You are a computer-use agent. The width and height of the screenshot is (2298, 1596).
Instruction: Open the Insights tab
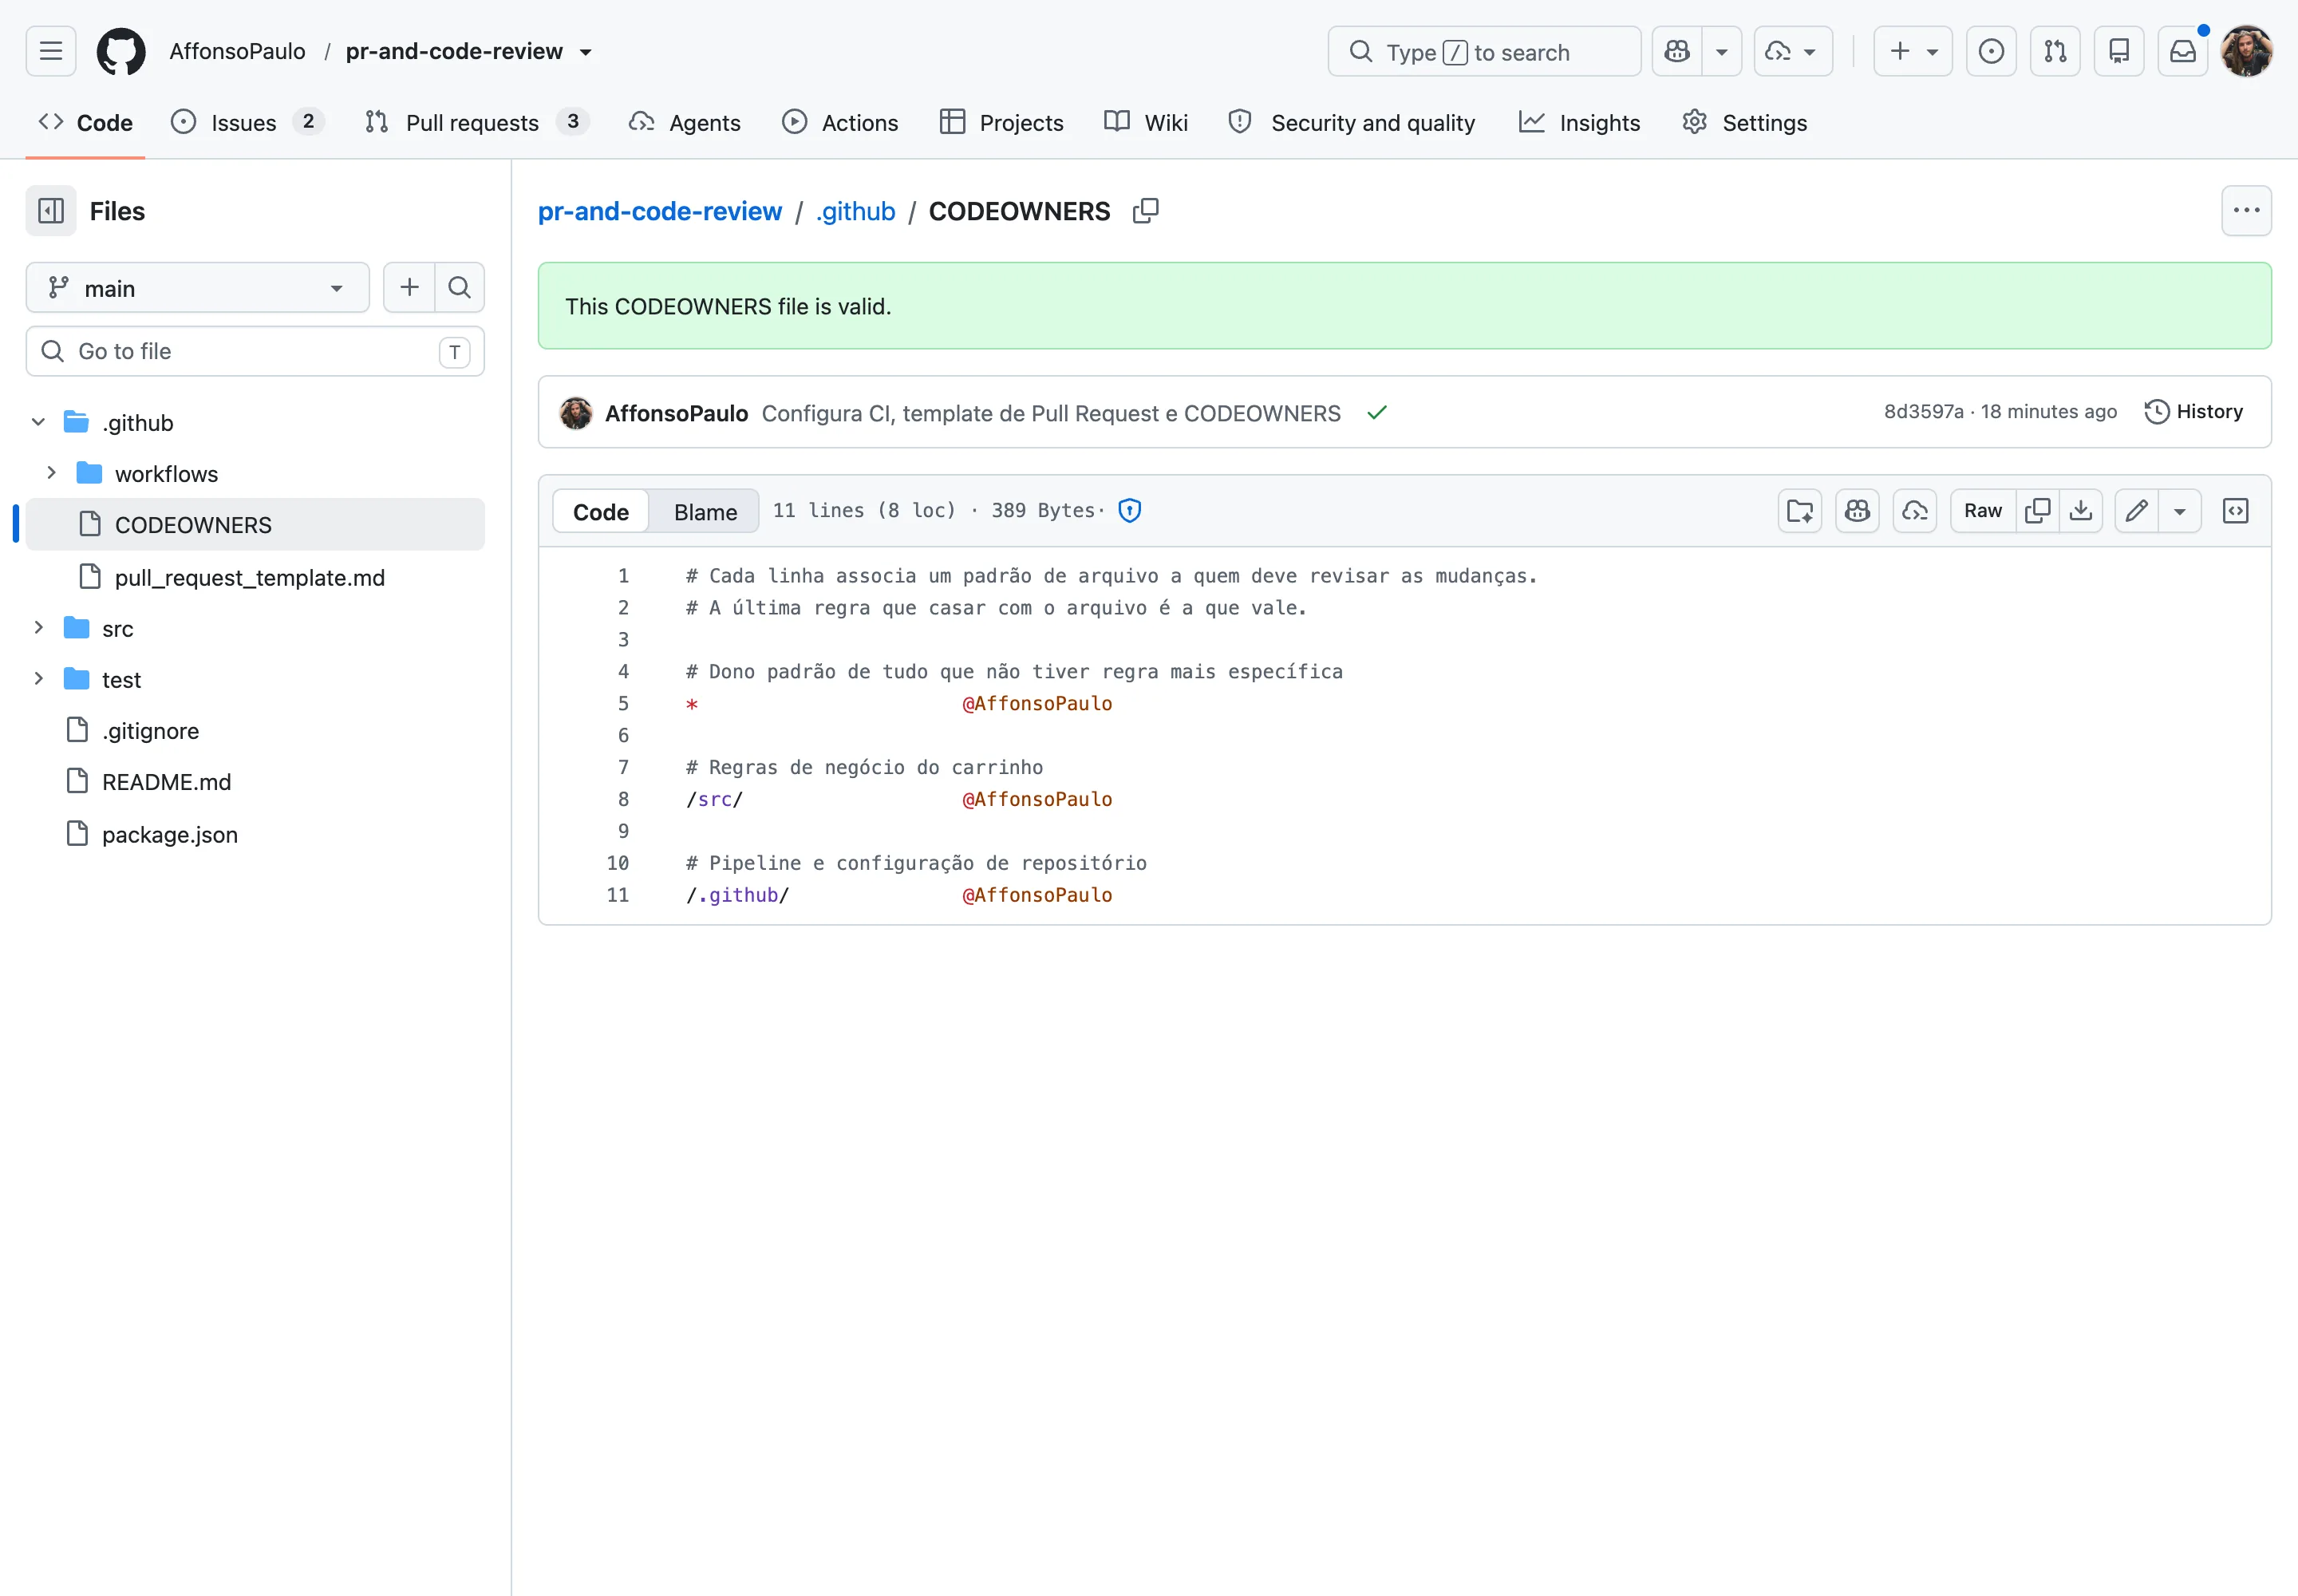(1580, 122)
